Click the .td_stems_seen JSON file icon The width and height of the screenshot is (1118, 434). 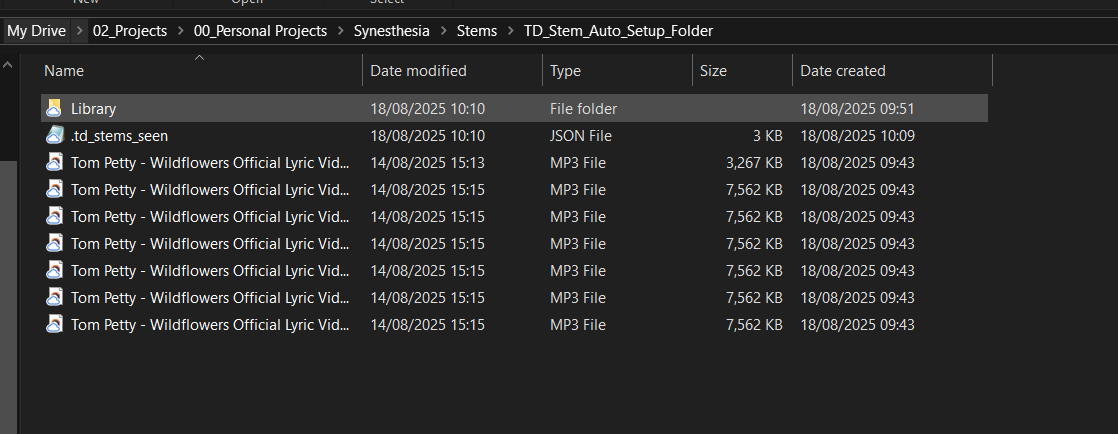point(54,135)
